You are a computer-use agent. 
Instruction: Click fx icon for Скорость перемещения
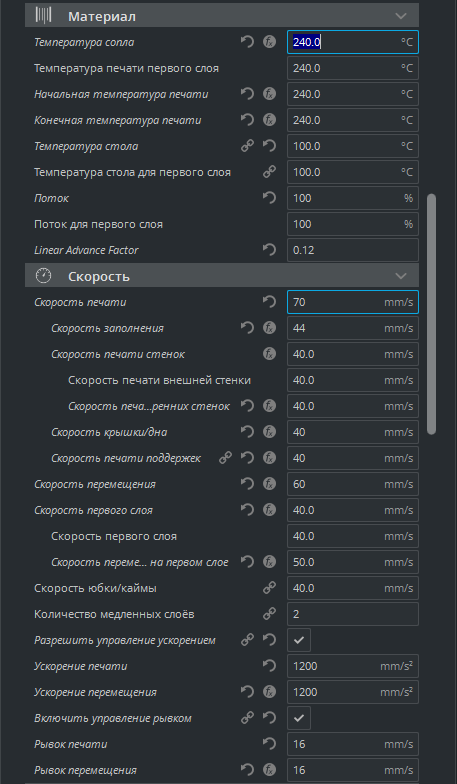pyautogui.click(x=270, y=484)
